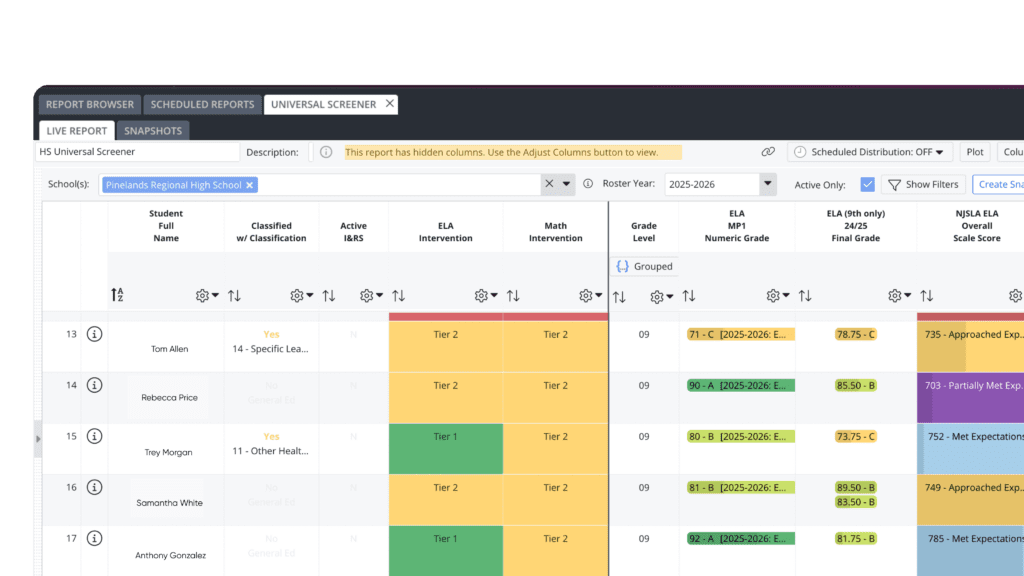Switch to the Snapshots tab
Image resolution: width=1024 pixels, height=576 pixels.
(153, 131)
